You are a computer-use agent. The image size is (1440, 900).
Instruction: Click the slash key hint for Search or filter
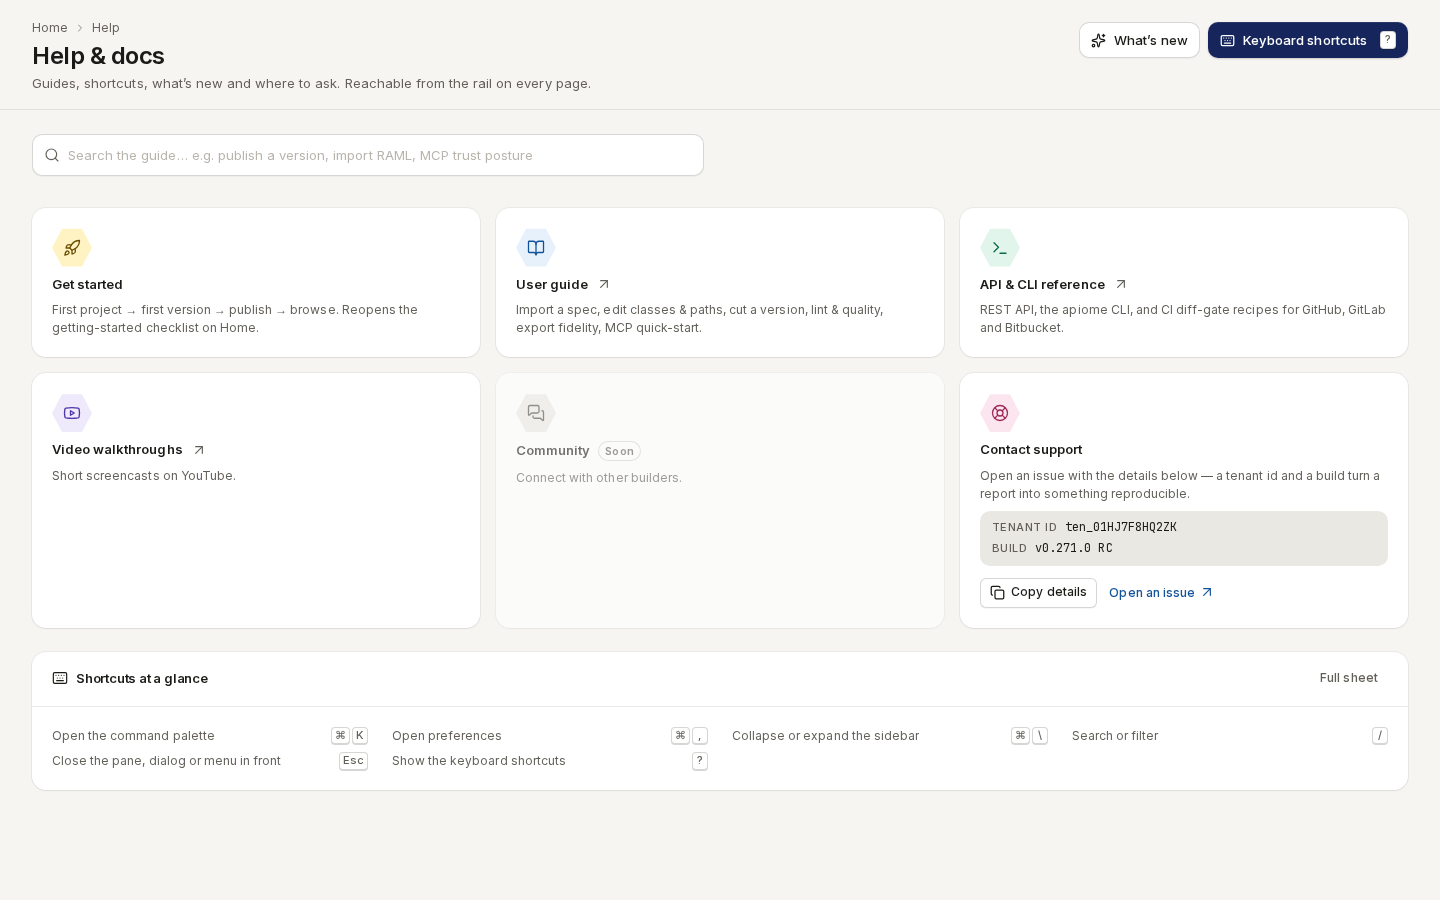point(1380,736)
